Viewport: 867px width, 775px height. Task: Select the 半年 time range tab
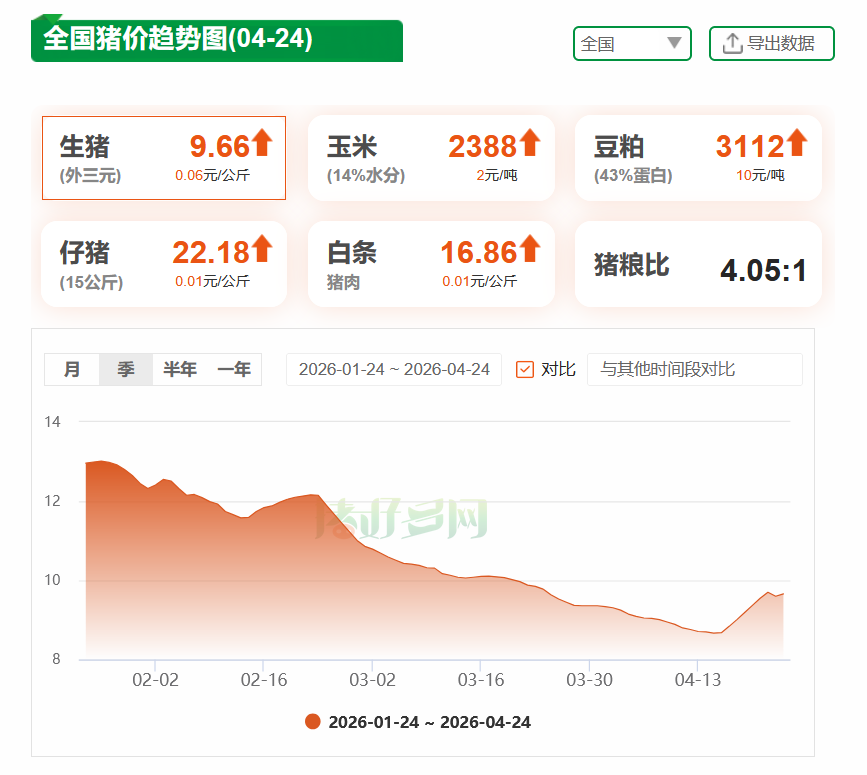180,369
